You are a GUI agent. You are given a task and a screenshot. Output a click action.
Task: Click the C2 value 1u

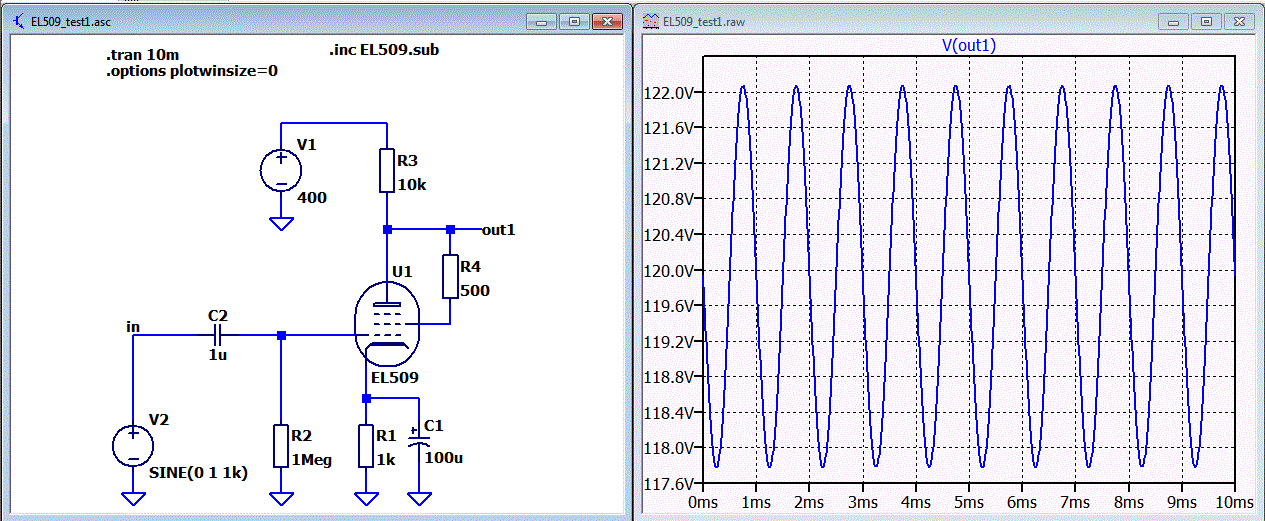pos(217,355)
